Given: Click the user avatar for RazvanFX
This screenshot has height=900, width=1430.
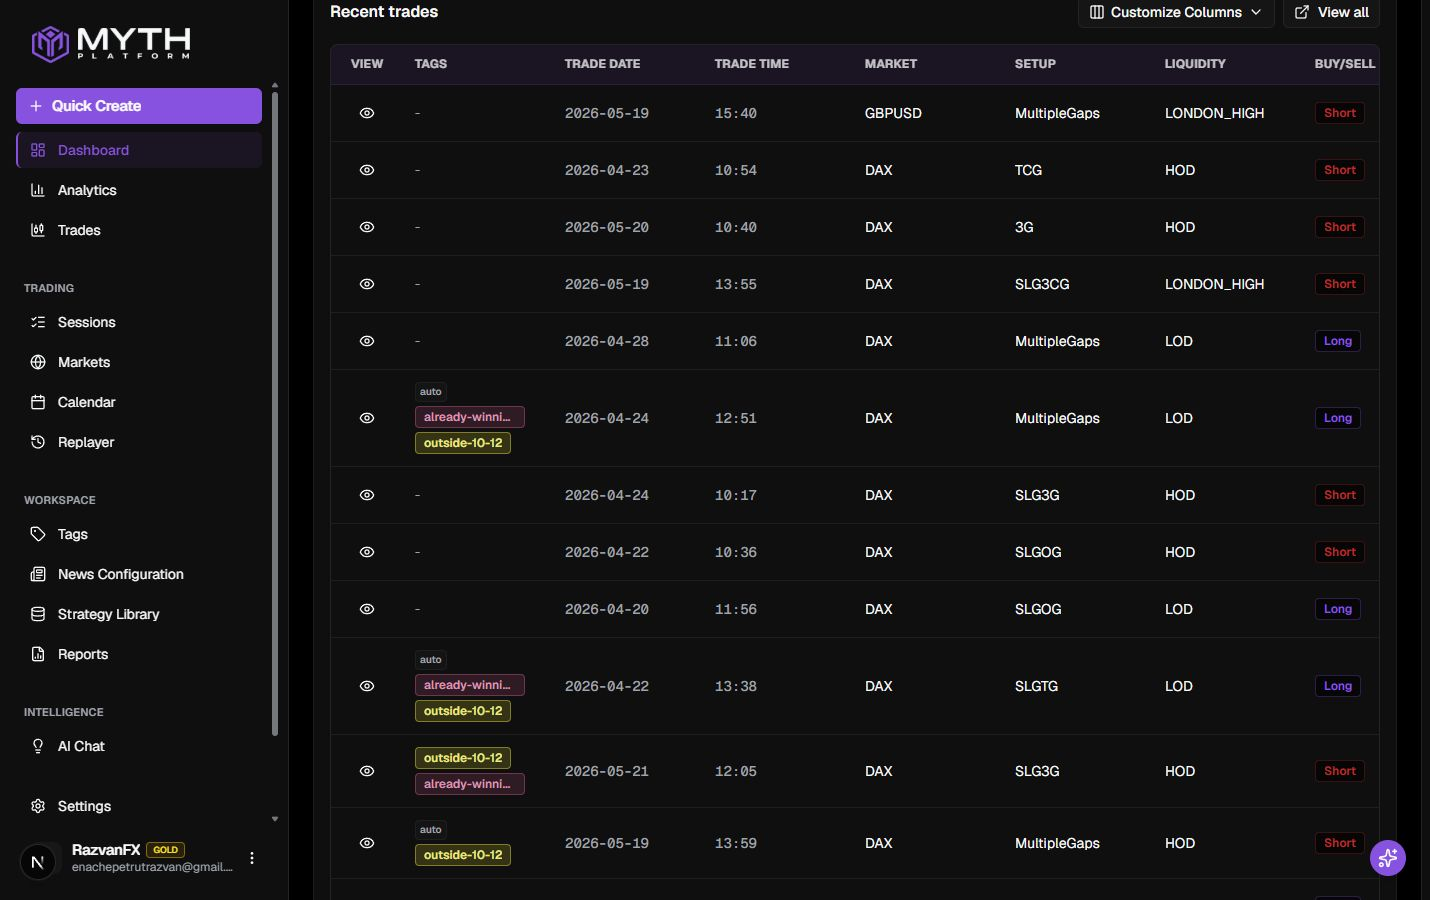Looking at the screenshot, I should tap(38, 860).
